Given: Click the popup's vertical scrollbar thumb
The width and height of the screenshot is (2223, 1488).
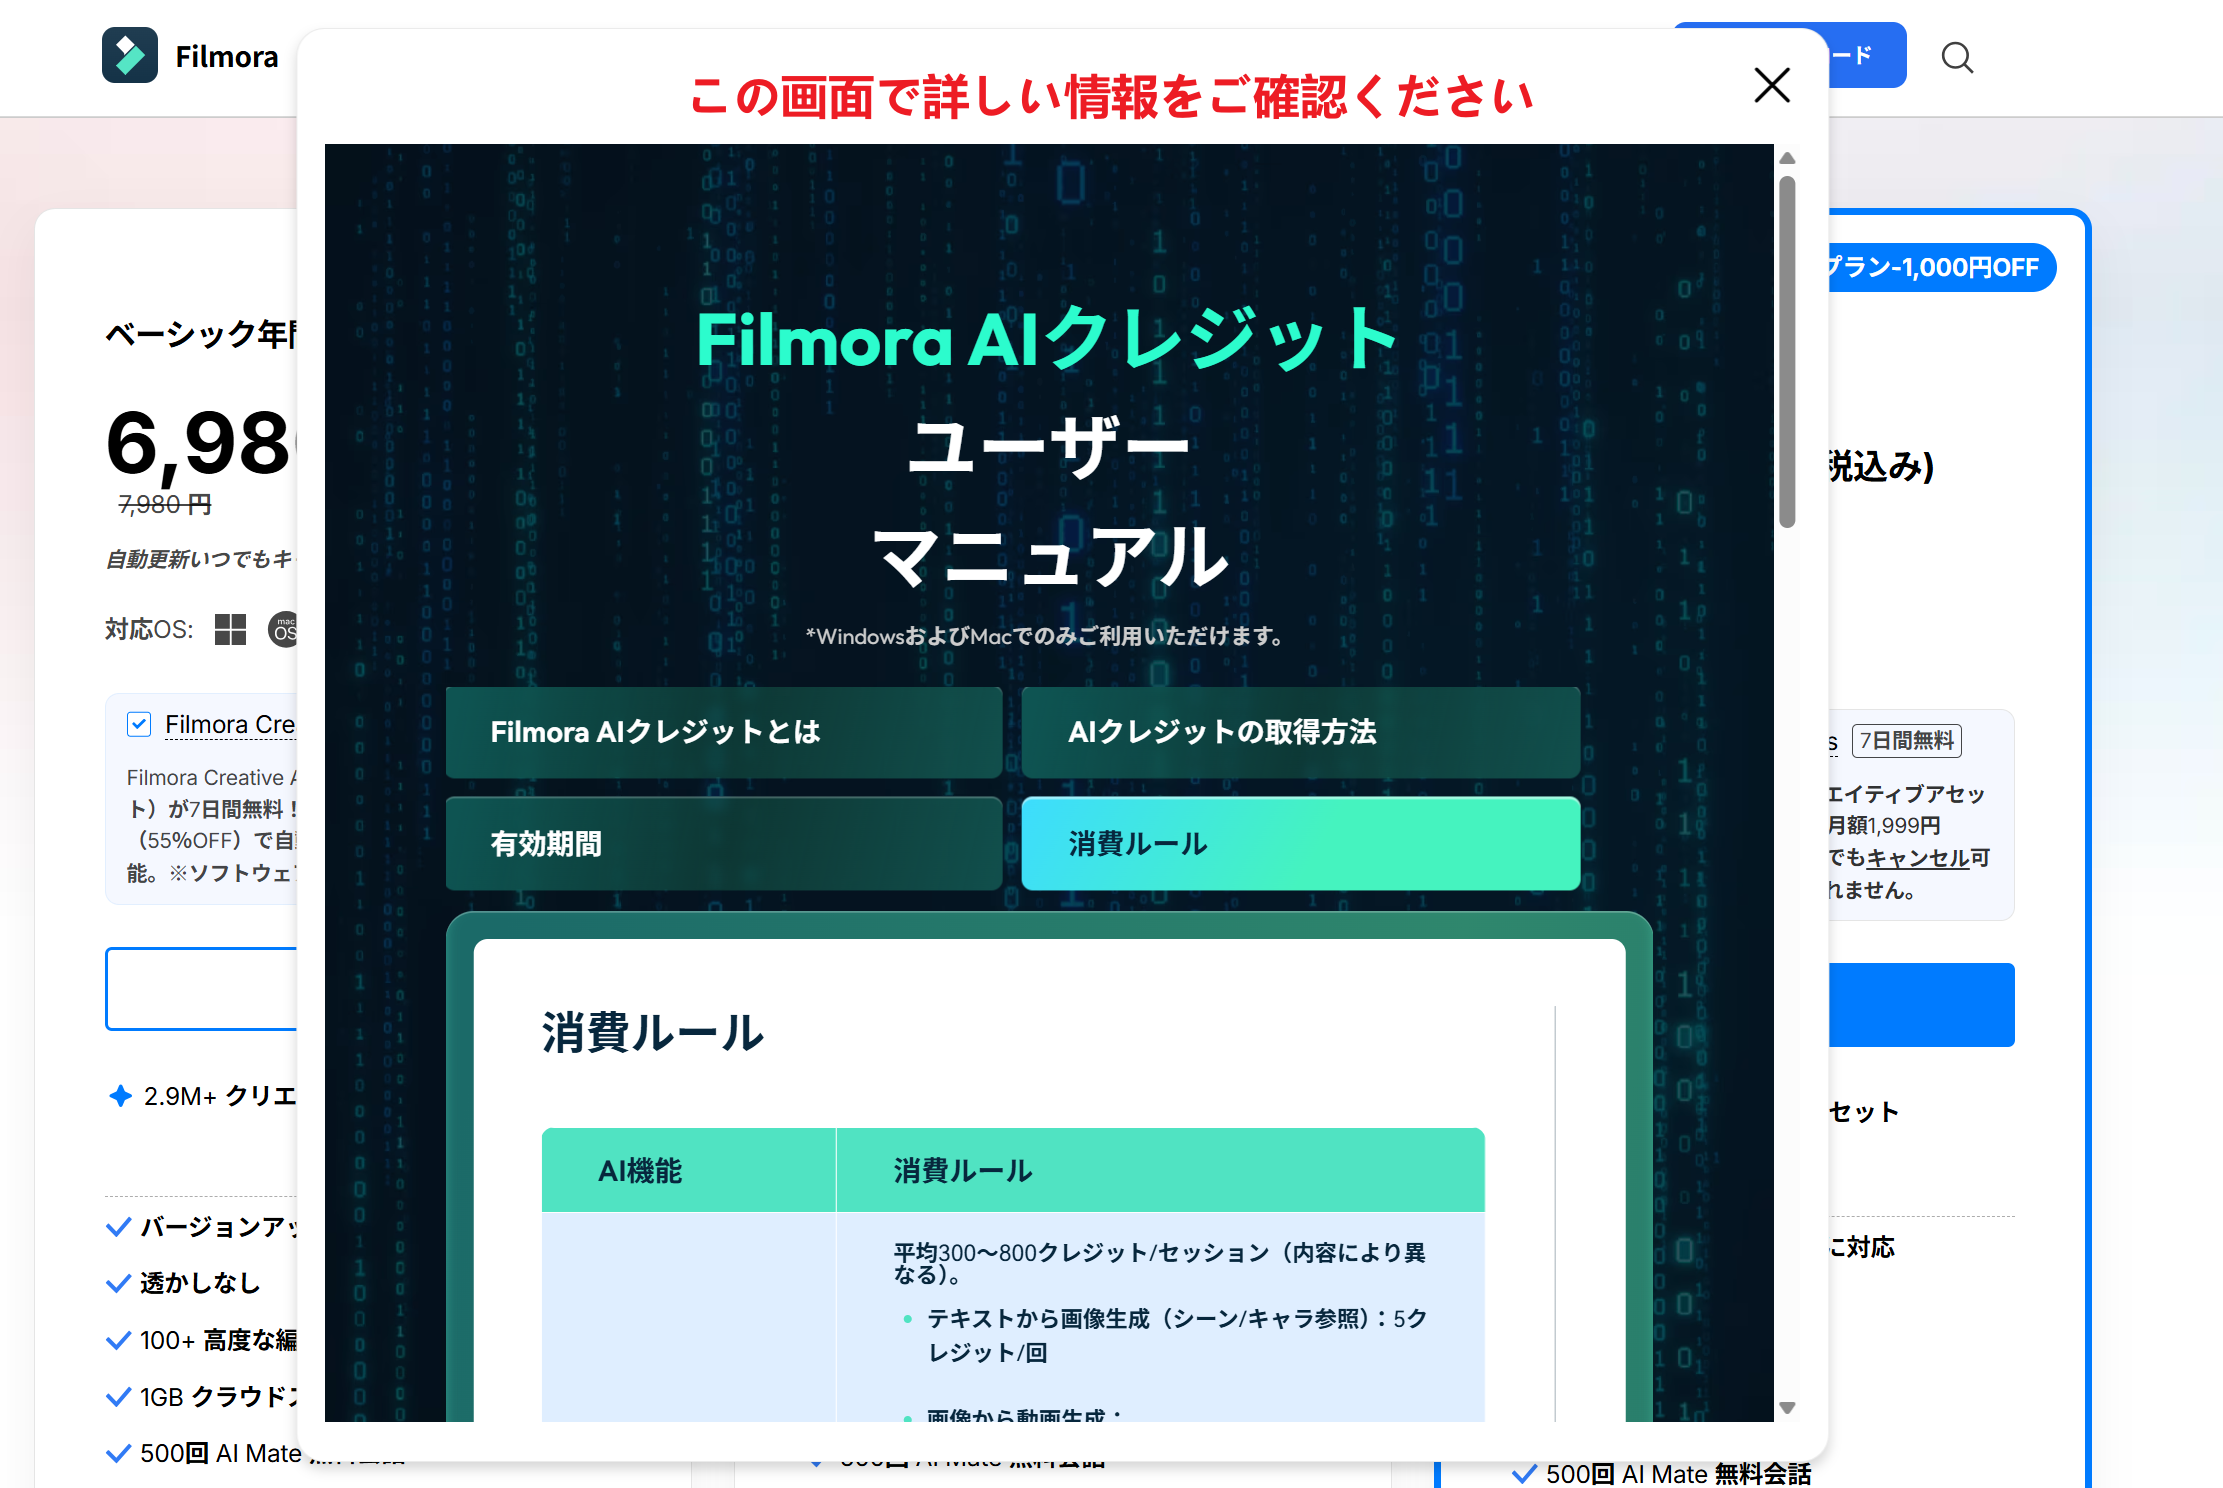Looking at the screenshot, I should click(1787, 351).
